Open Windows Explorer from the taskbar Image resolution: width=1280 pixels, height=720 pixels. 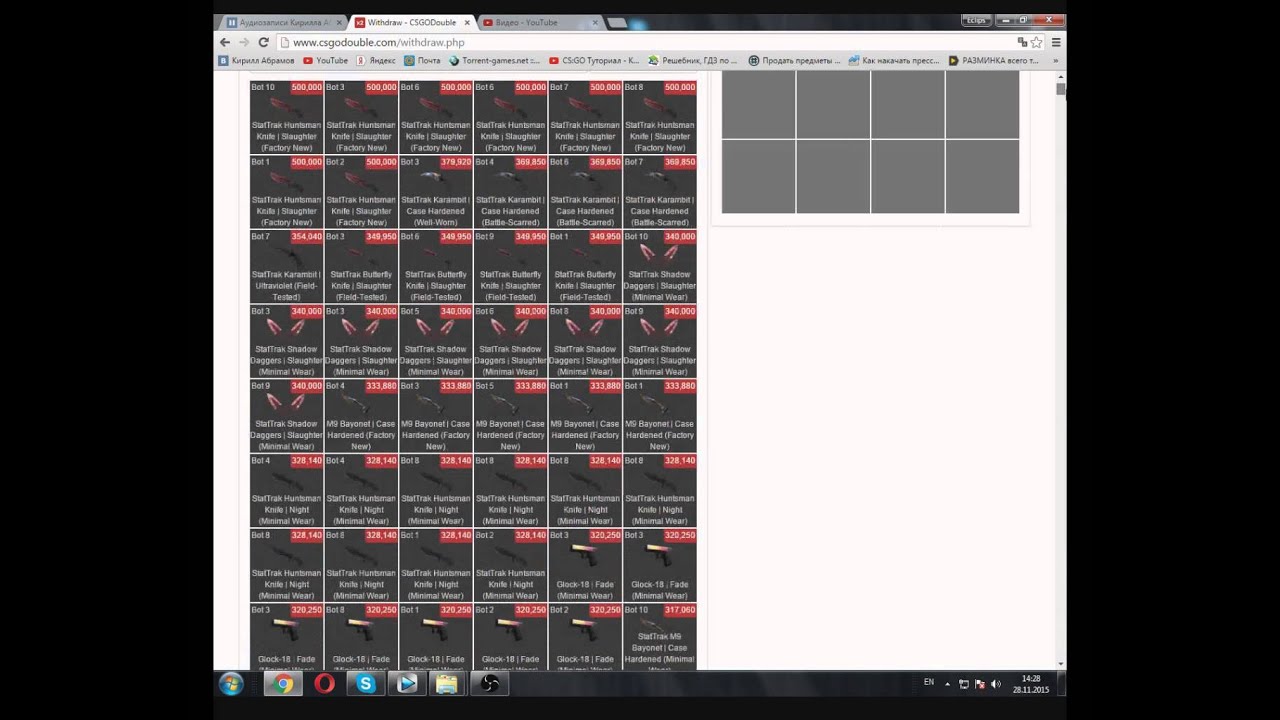coord(446,684)
